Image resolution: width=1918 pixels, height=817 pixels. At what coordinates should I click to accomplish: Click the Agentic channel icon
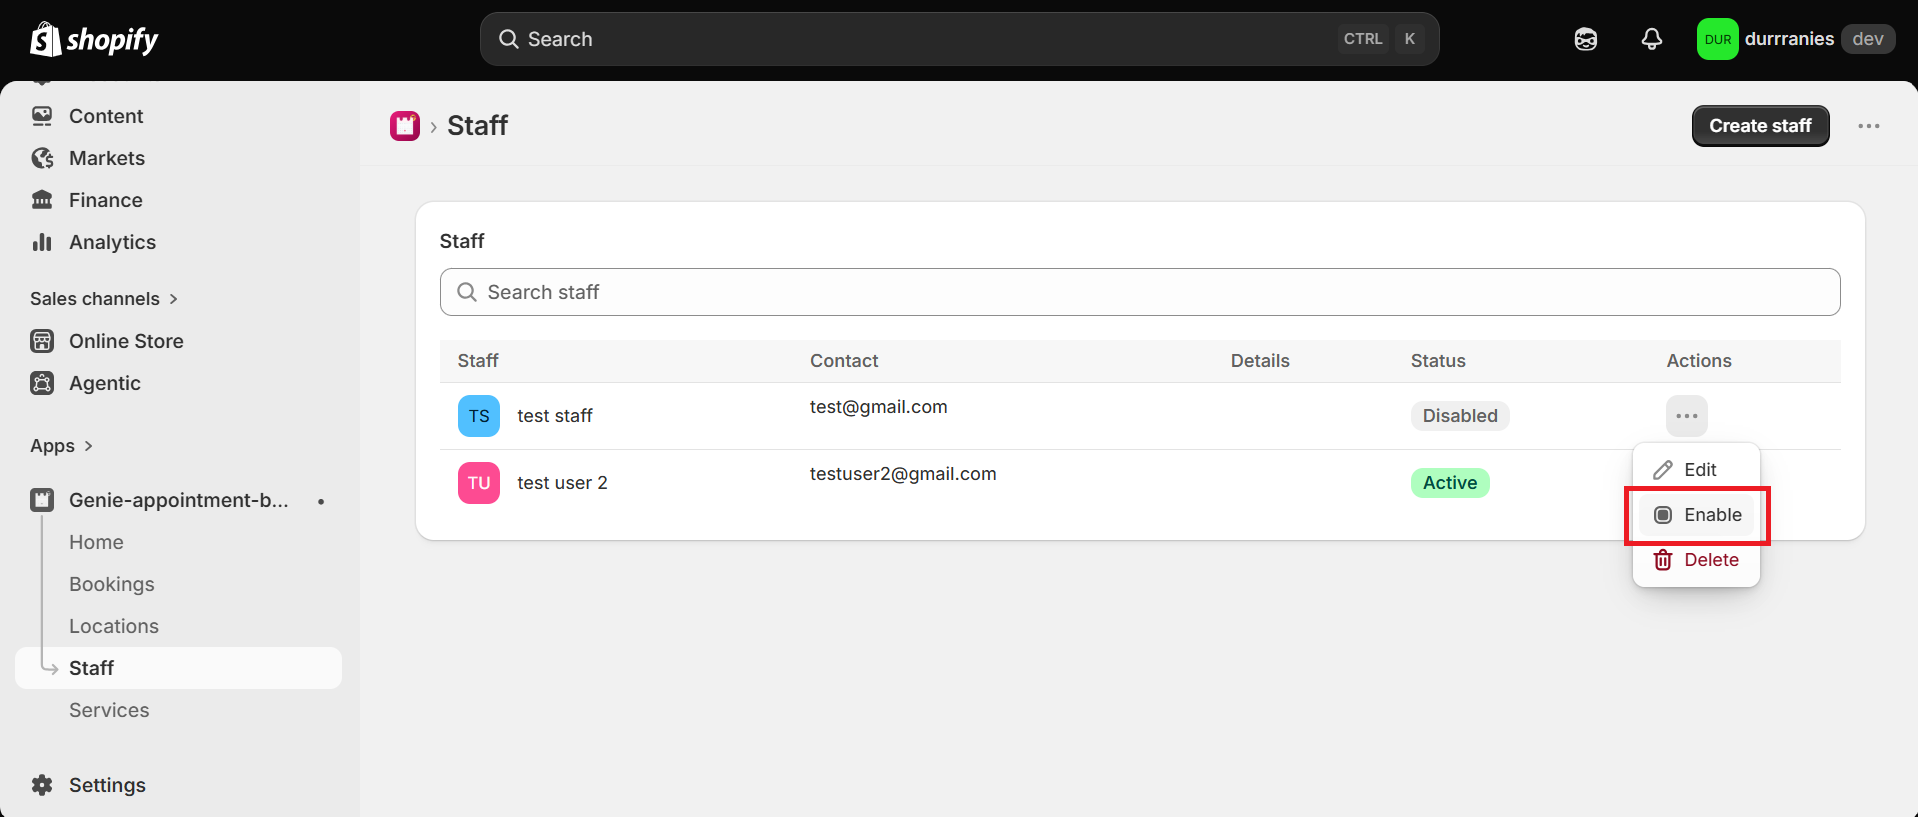tap(42, 383)
